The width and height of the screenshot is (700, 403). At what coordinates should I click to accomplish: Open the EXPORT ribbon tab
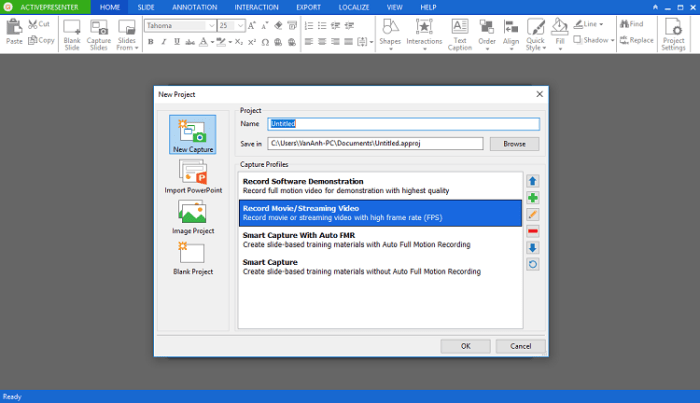[308, 7]
